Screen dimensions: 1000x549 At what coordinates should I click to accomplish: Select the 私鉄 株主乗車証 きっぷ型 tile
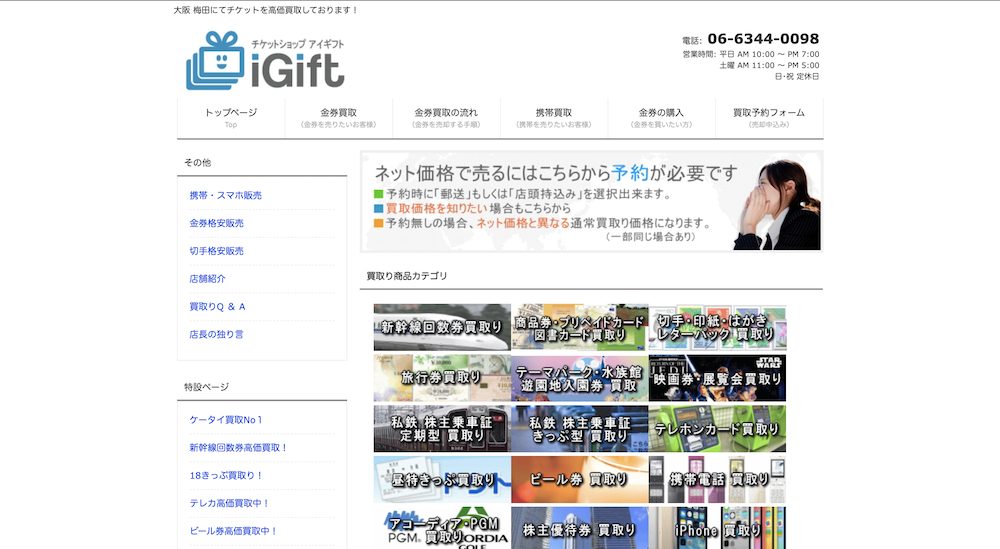(580, 428)
